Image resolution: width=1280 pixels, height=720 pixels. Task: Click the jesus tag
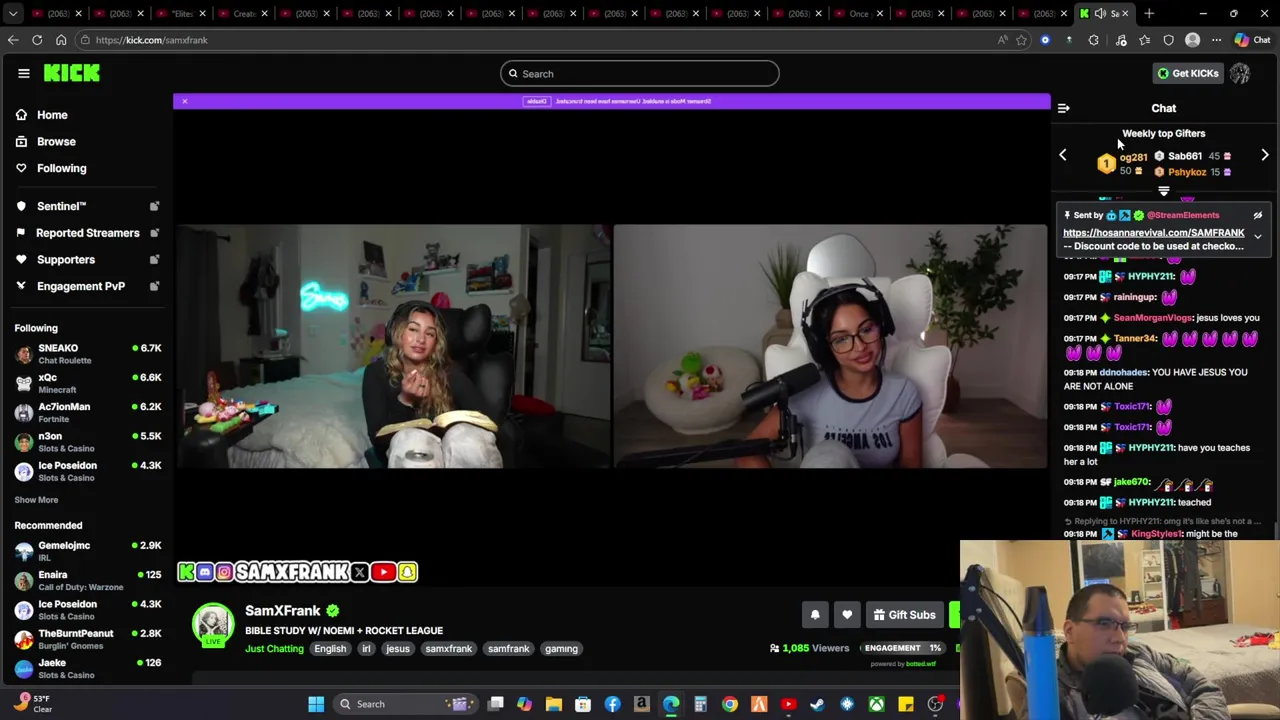[x=398, y=649]
